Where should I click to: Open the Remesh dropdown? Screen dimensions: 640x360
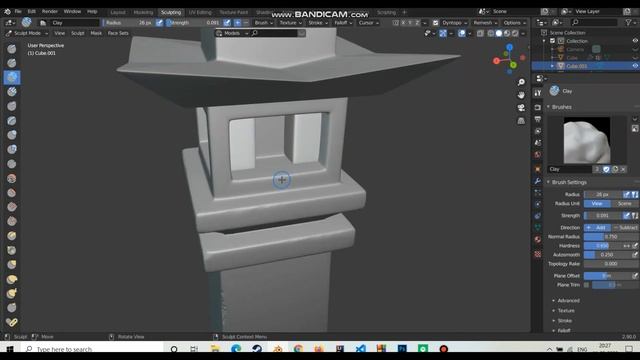click(485, 23)
